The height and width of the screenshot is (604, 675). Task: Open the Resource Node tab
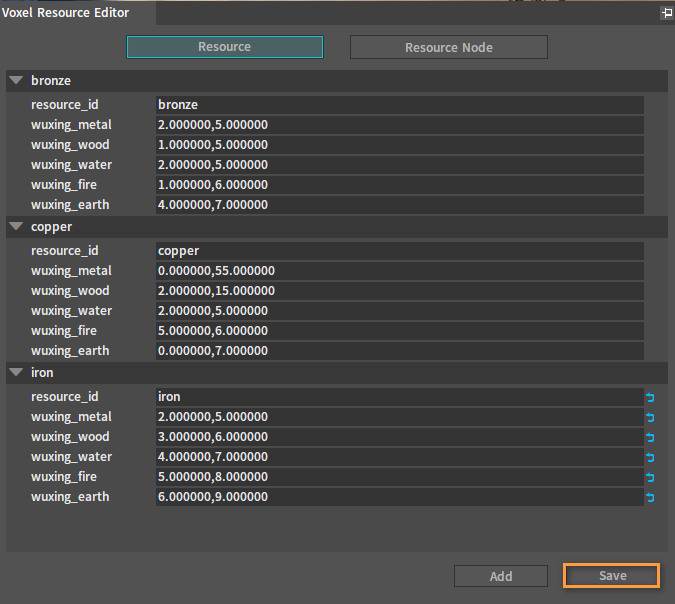pos(448,47)
